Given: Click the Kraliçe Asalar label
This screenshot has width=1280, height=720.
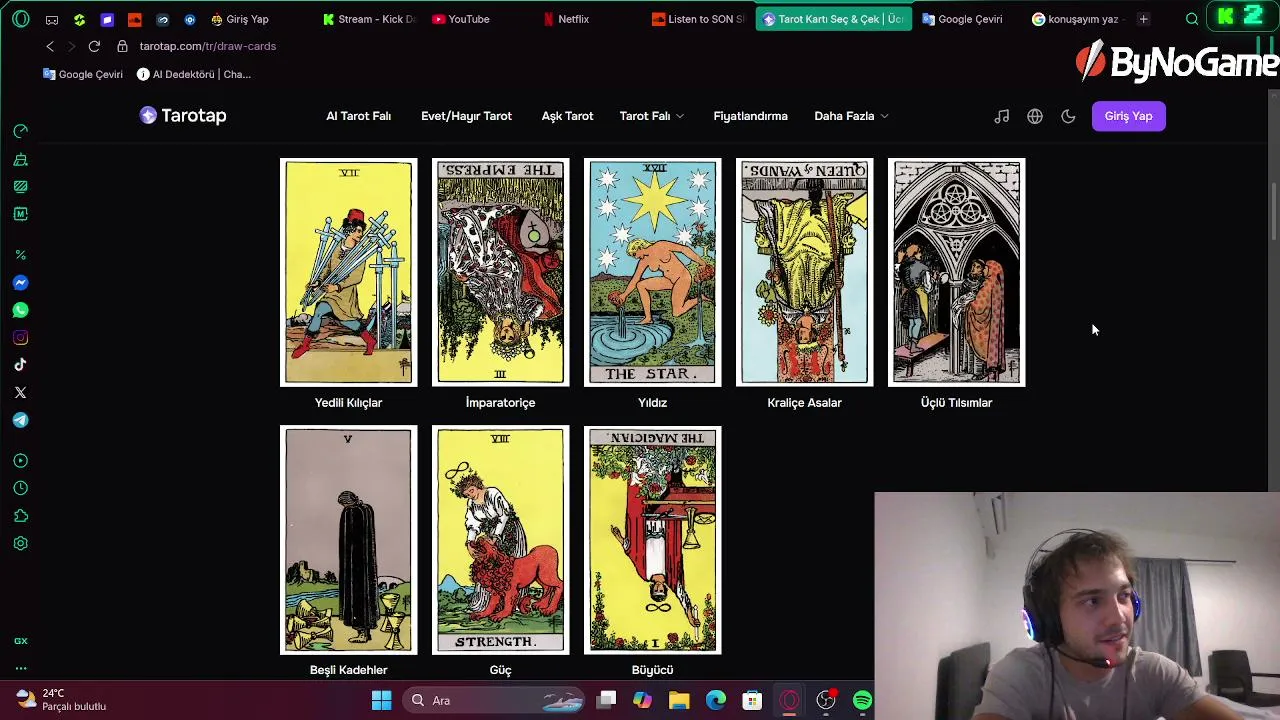Looking at the screenshot, I should click(x=804, y=402).
